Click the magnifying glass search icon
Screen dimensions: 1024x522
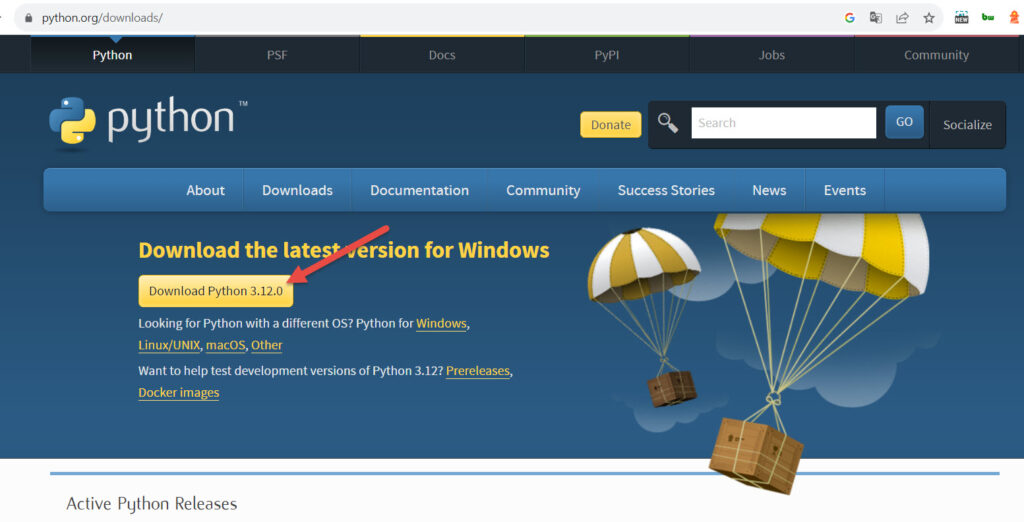667,123
